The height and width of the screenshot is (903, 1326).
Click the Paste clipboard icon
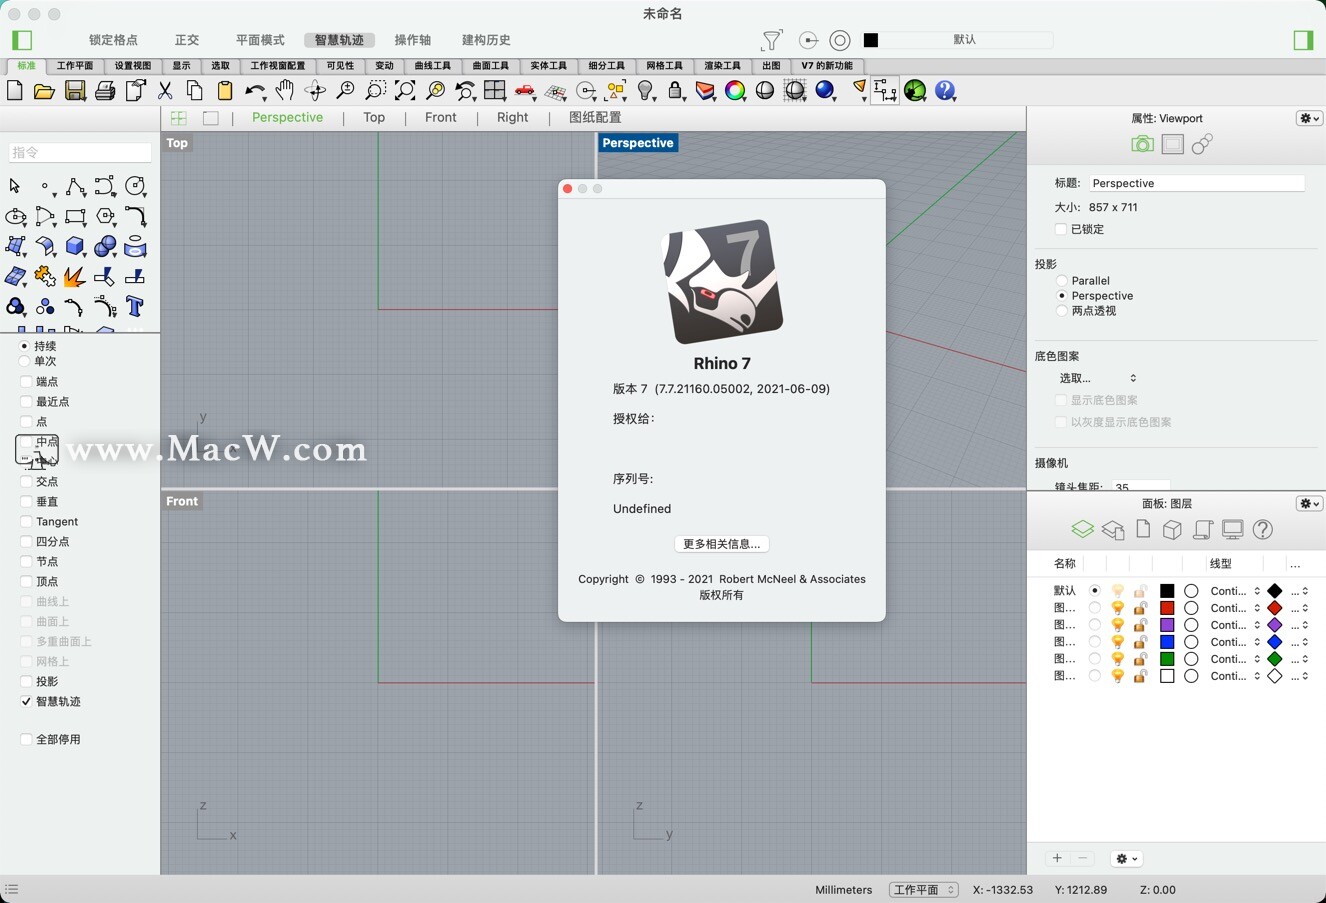point(225,91)
